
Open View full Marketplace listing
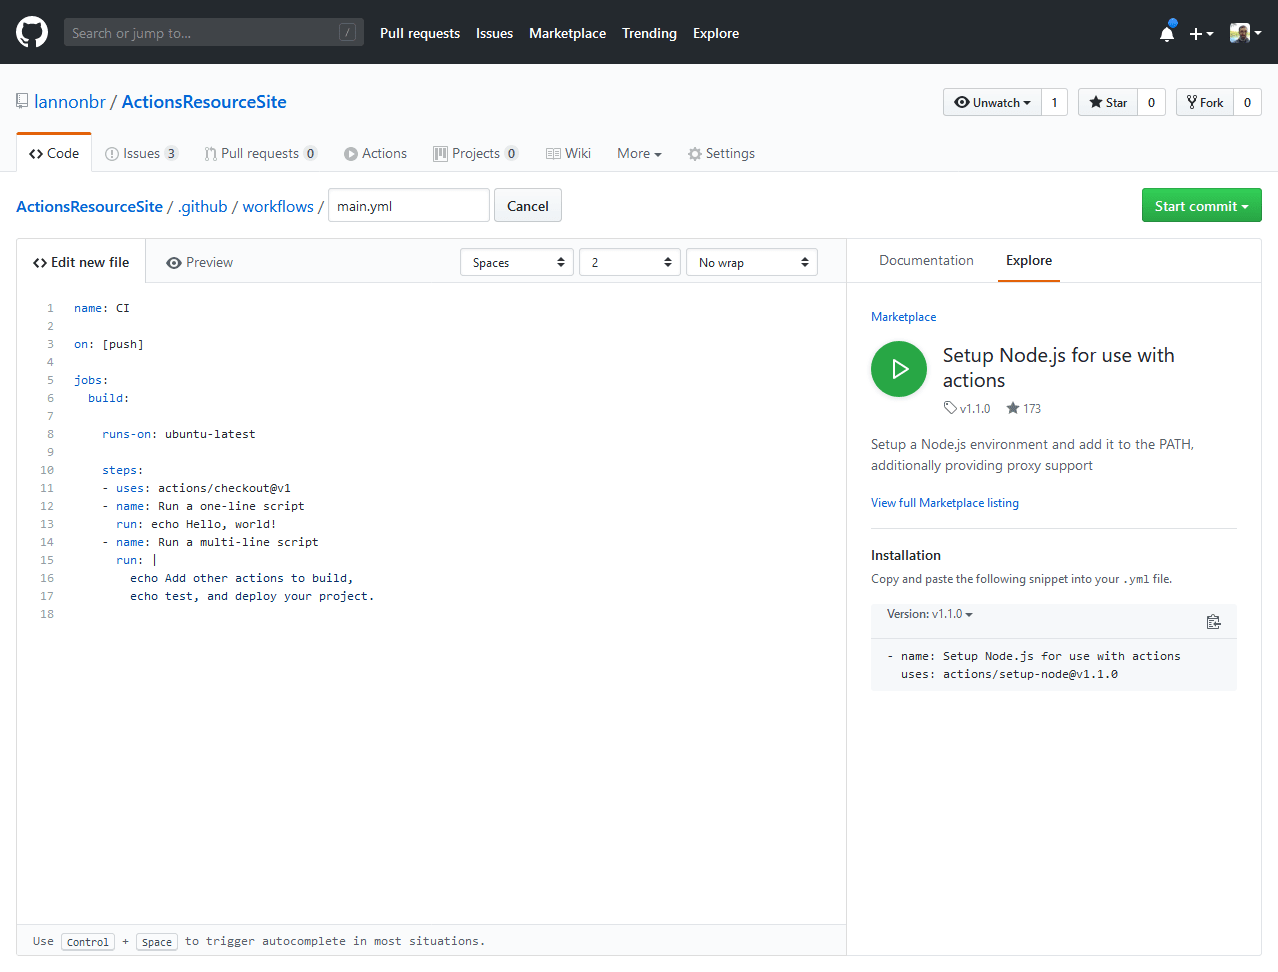[x=945, y=503]
